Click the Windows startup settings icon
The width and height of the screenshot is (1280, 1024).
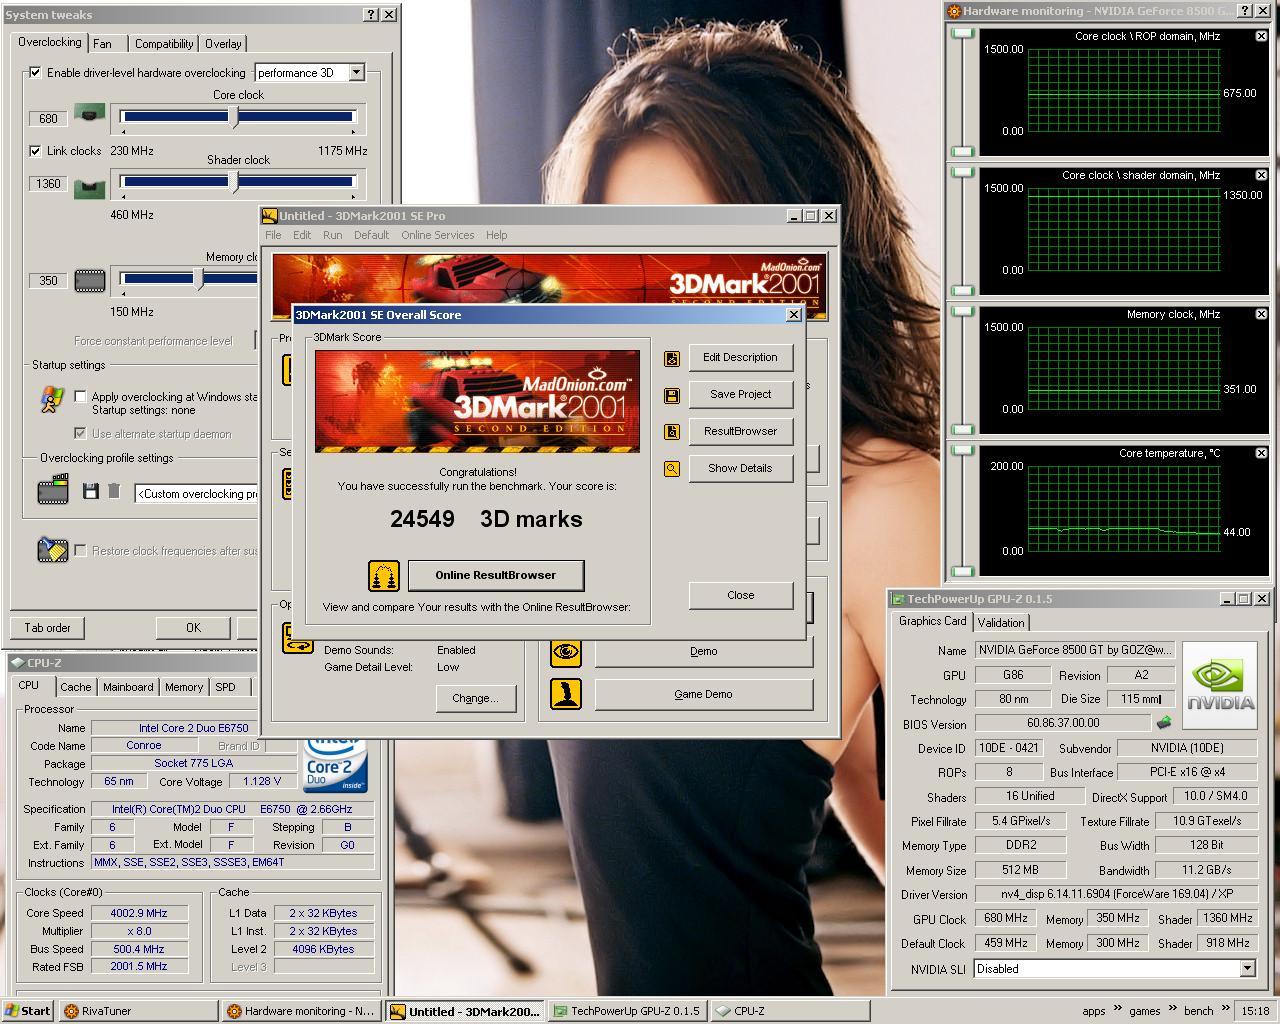coord(51,401)
